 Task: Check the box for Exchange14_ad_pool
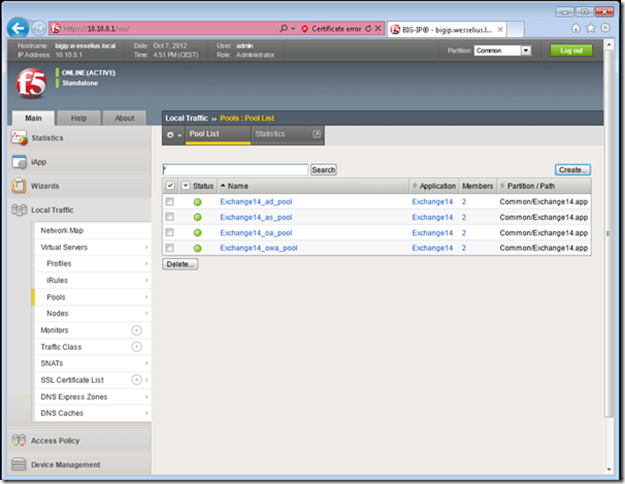point(170,202)
